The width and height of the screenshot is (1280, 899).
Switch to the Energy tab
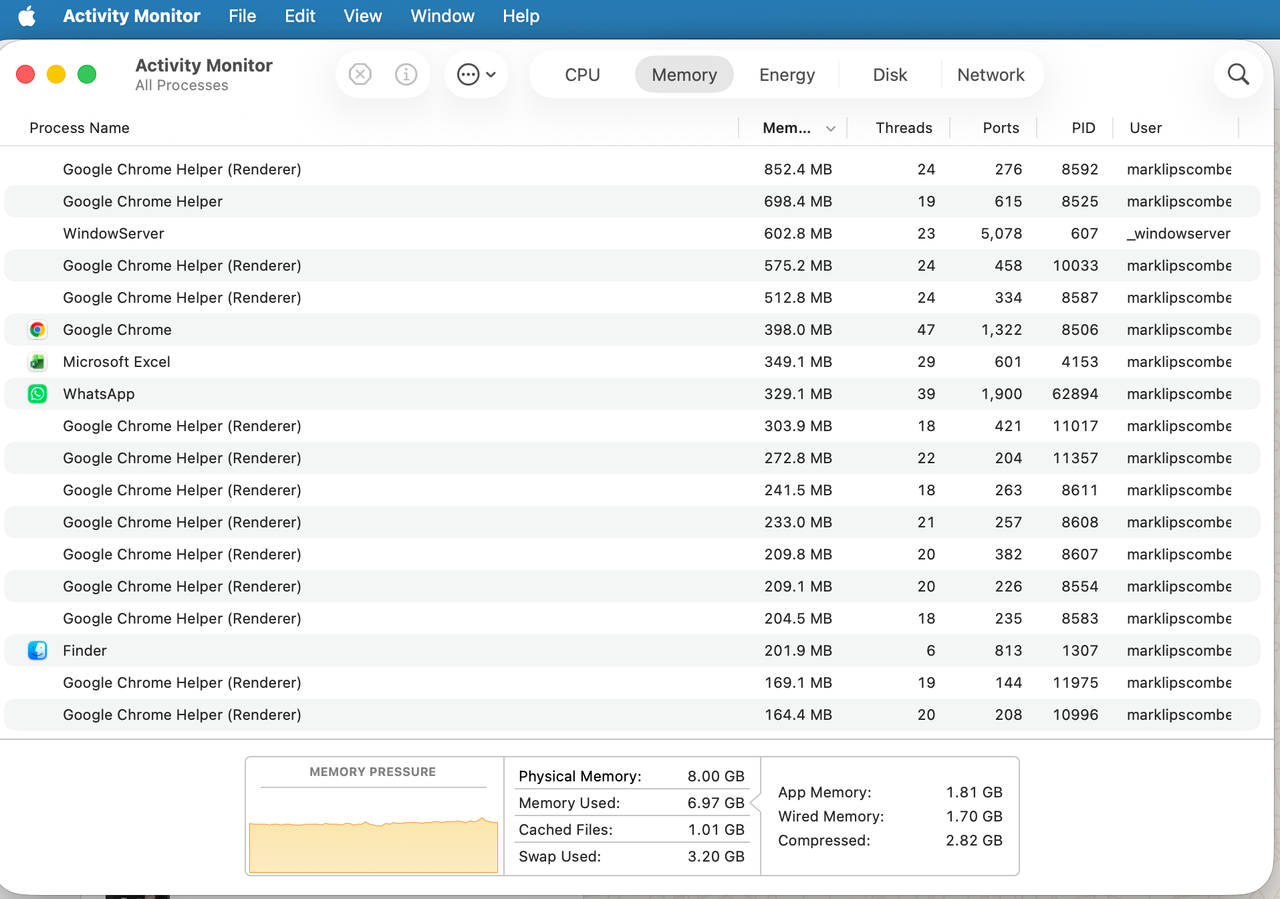787,75
